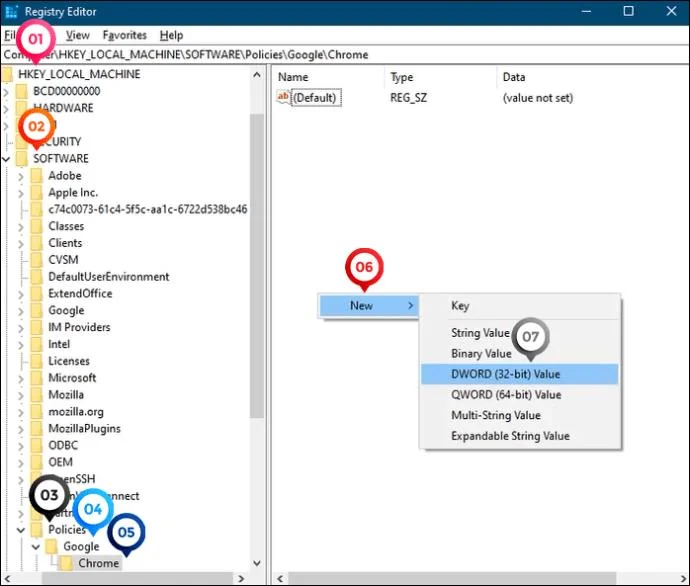The image size is (690, 586).
Task: Collapse the Google key under Policies
Action: pos(36,547)
